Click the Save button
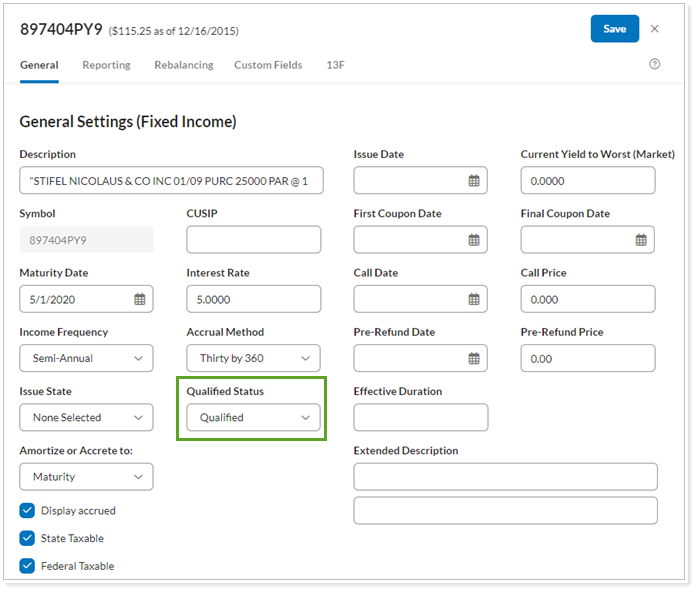697x592 pixels. click(614, 29)
